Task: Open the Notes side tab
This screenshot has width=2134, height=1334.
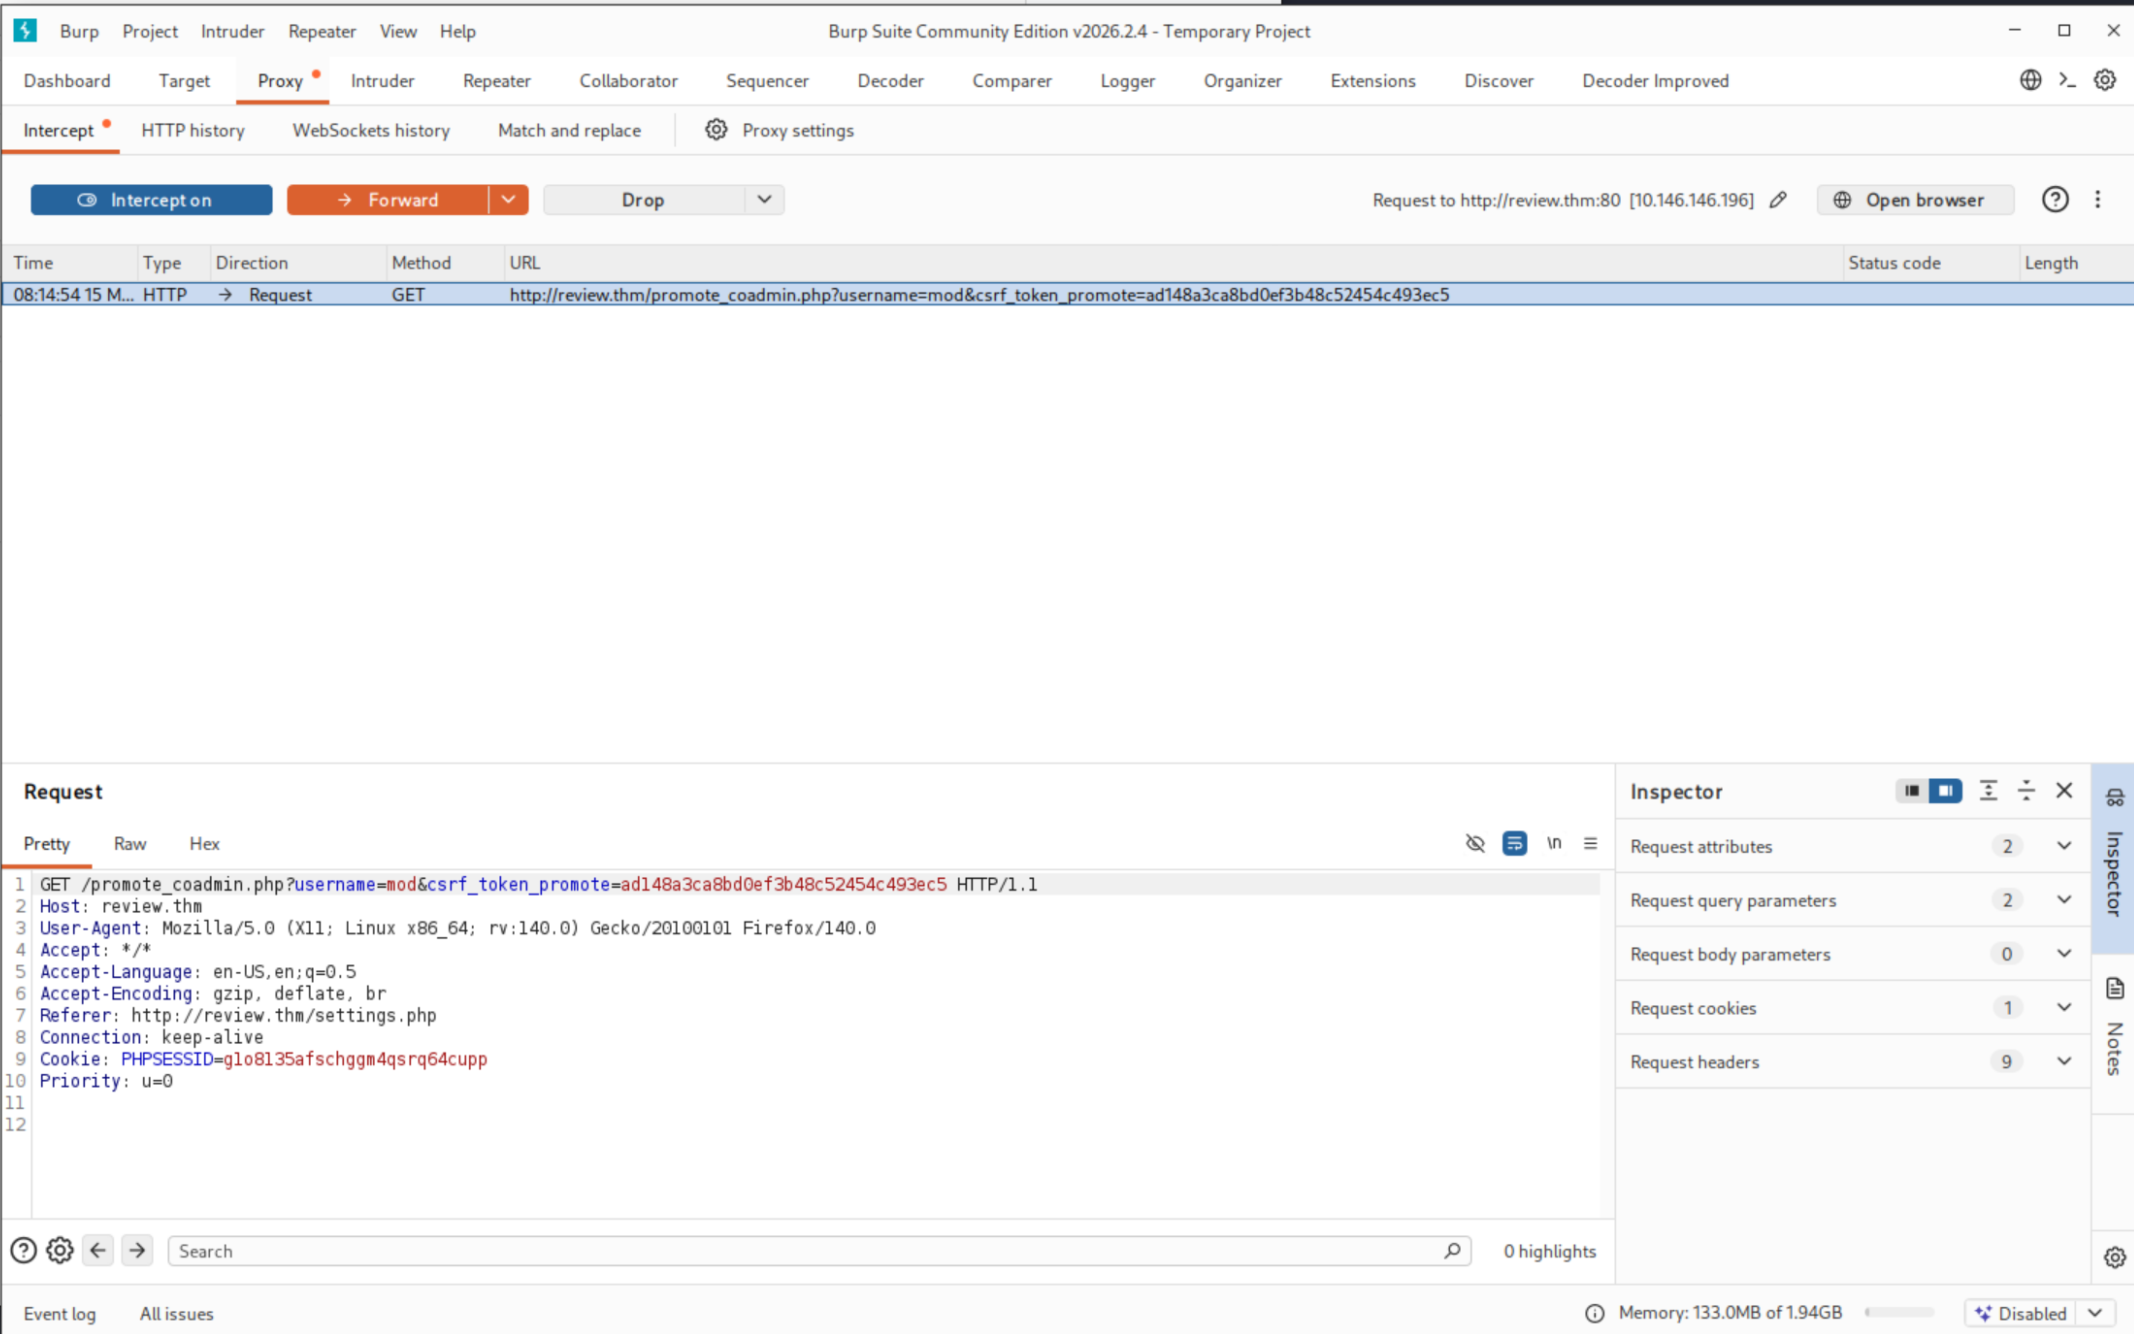Action: (2113, 1030)
